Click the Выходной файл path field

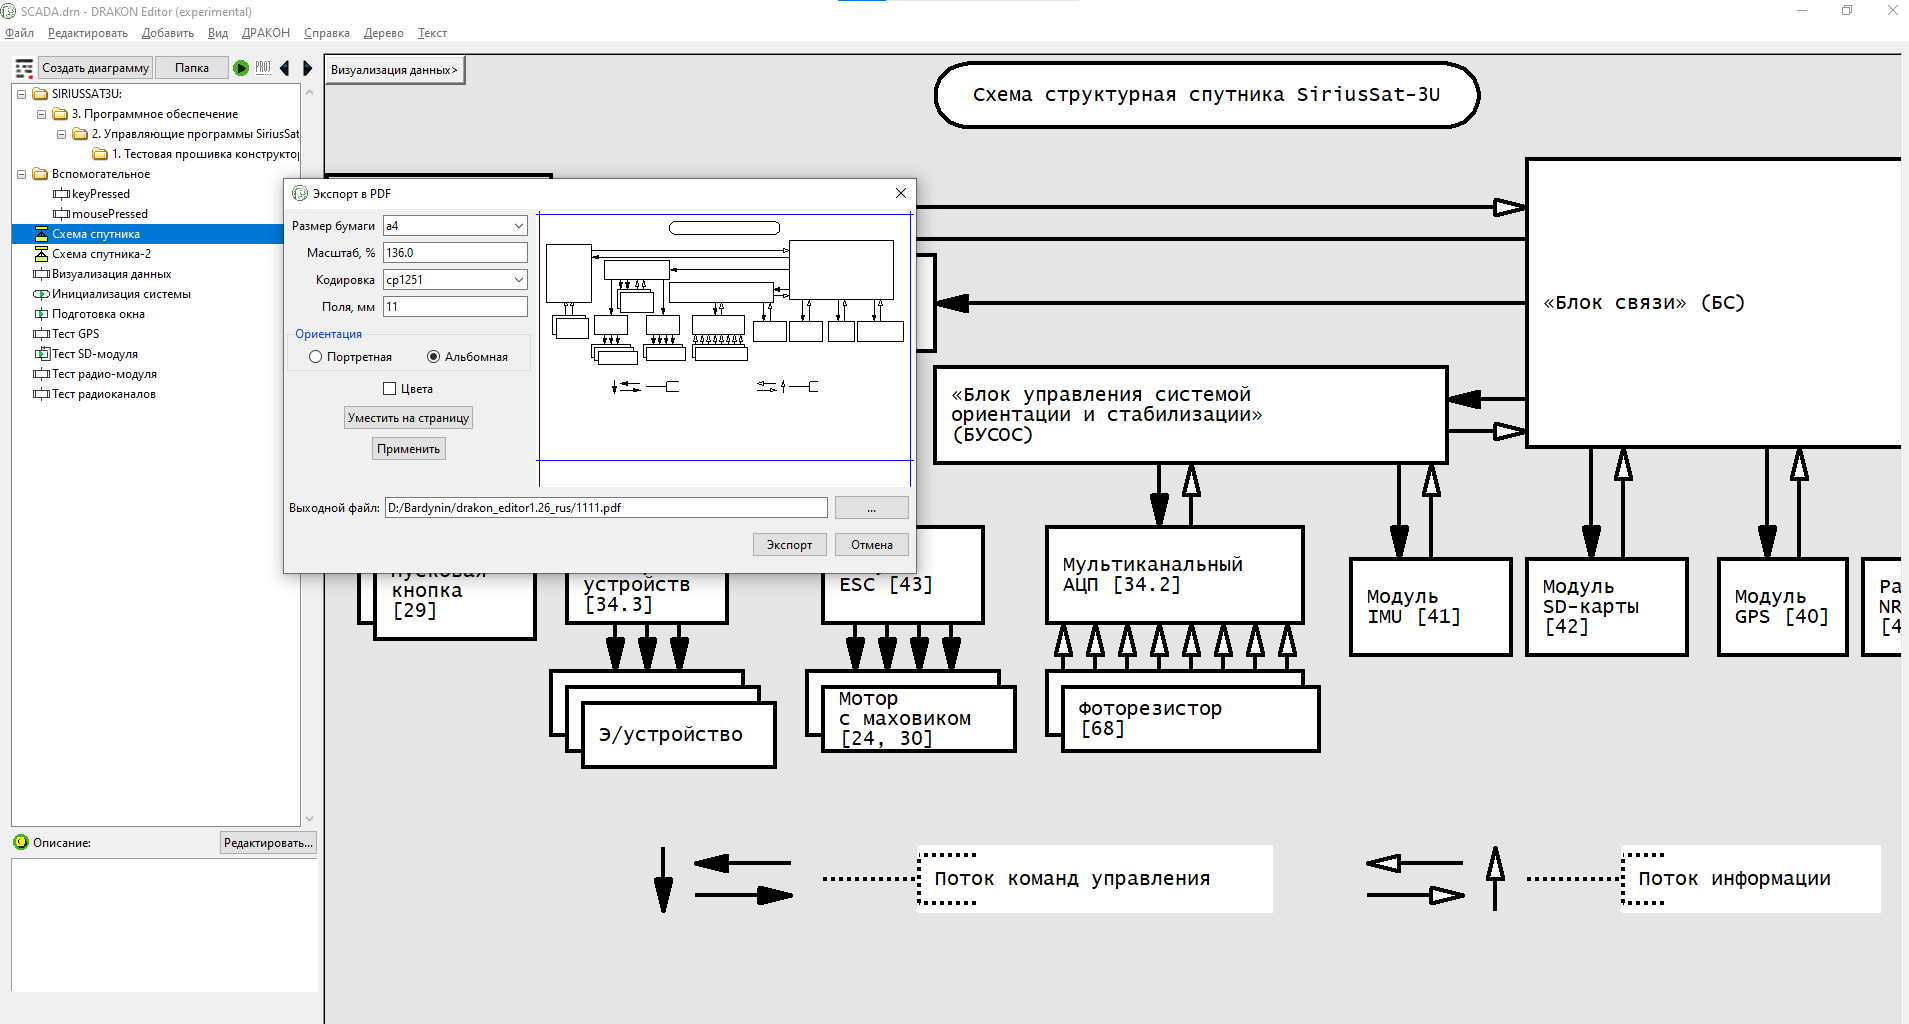tap(605, 508)
